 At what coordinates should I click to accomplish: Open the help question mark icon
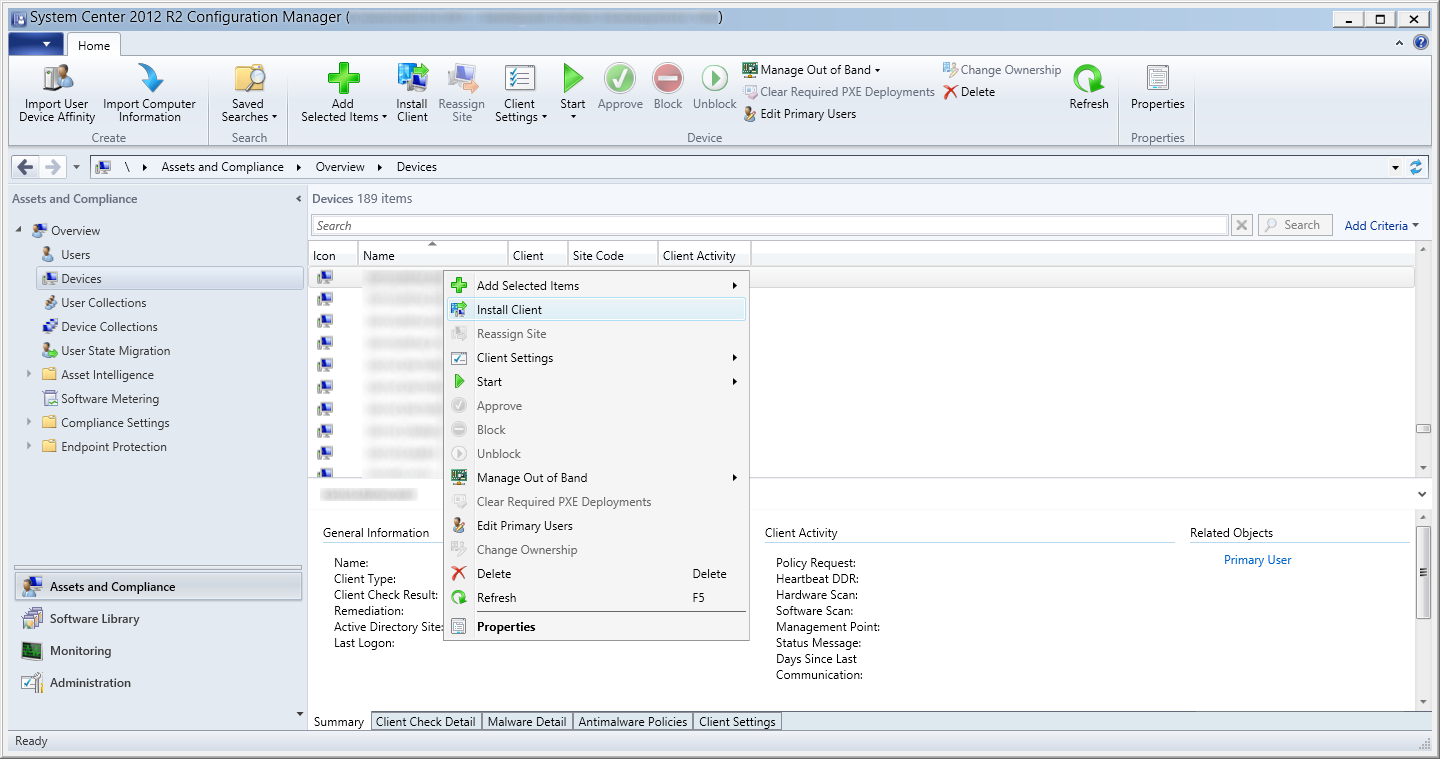pyautogui.click(x=1421, y=43)
